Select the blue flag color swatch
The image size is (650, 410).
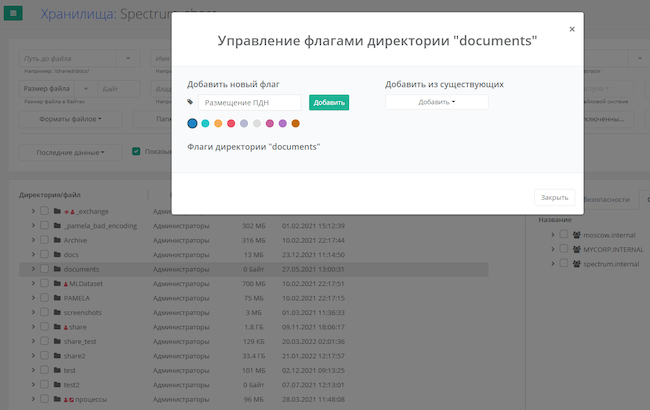[x=192, y=123]
